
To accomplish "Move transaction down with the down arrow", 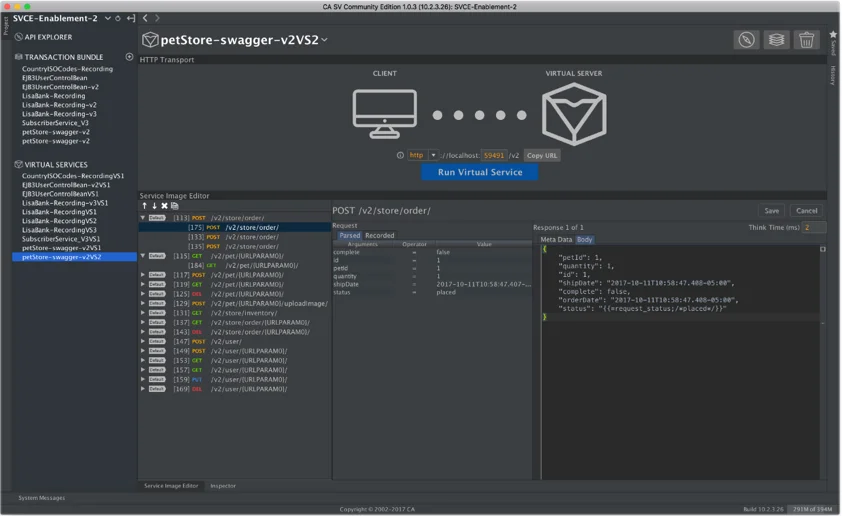I will tap(155, 206).
